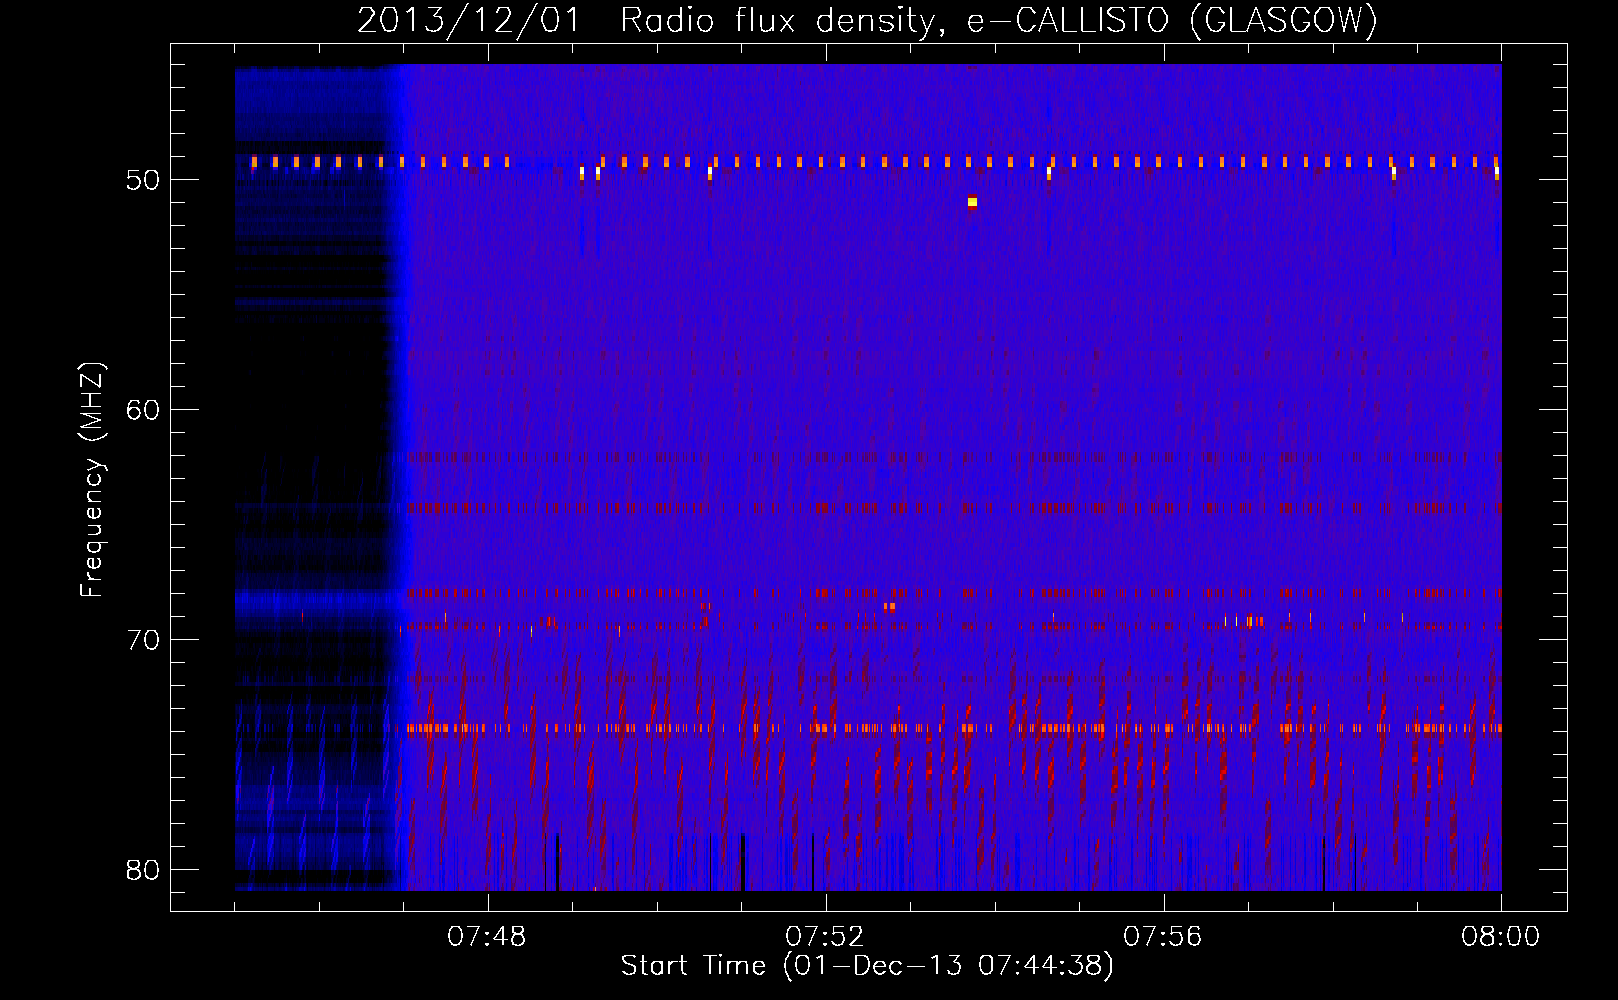Click the 50 frequency tick label

(x=143, y=180)
